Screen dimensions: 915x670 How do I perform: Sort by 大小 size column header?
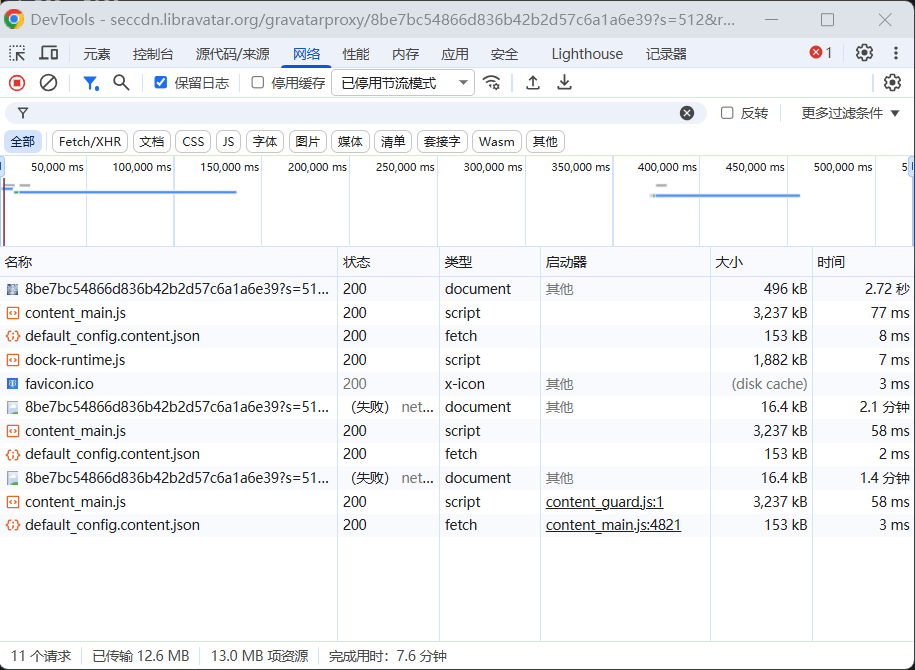(762, 262)
